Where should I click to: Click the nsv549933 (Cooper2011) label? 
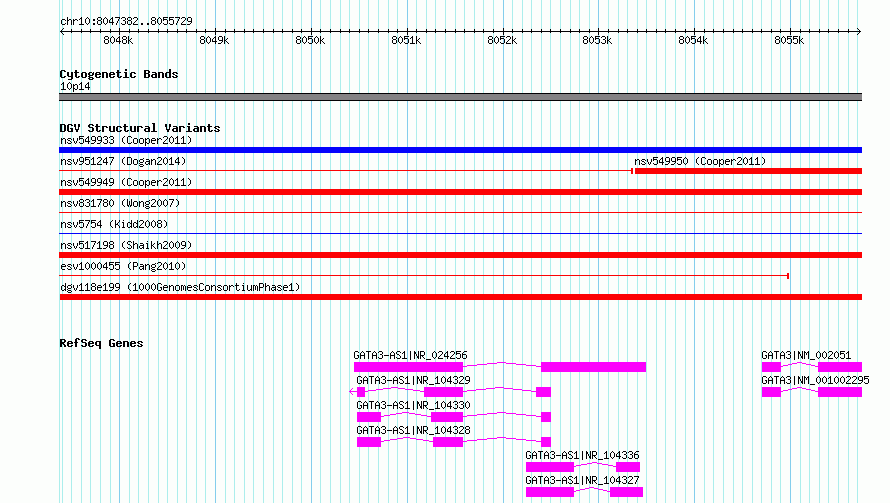coord(126,140)
